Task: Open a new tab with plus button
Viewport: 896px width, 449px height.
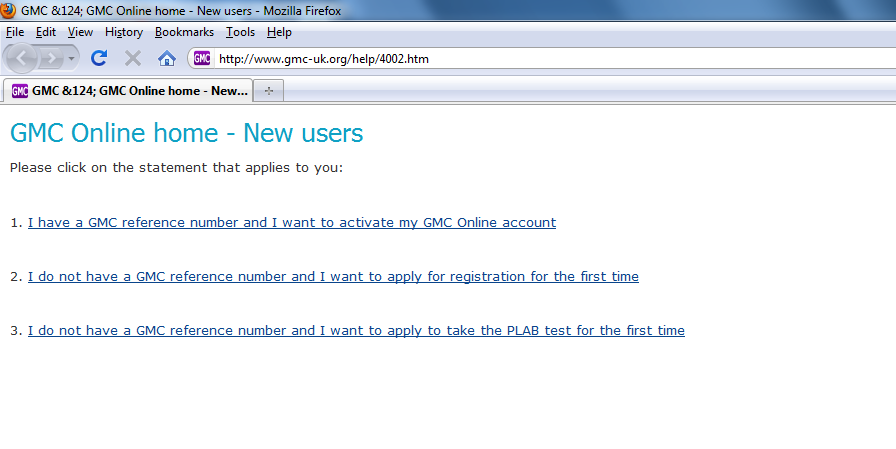Action: pyautogui.click(x=269, y=91)
